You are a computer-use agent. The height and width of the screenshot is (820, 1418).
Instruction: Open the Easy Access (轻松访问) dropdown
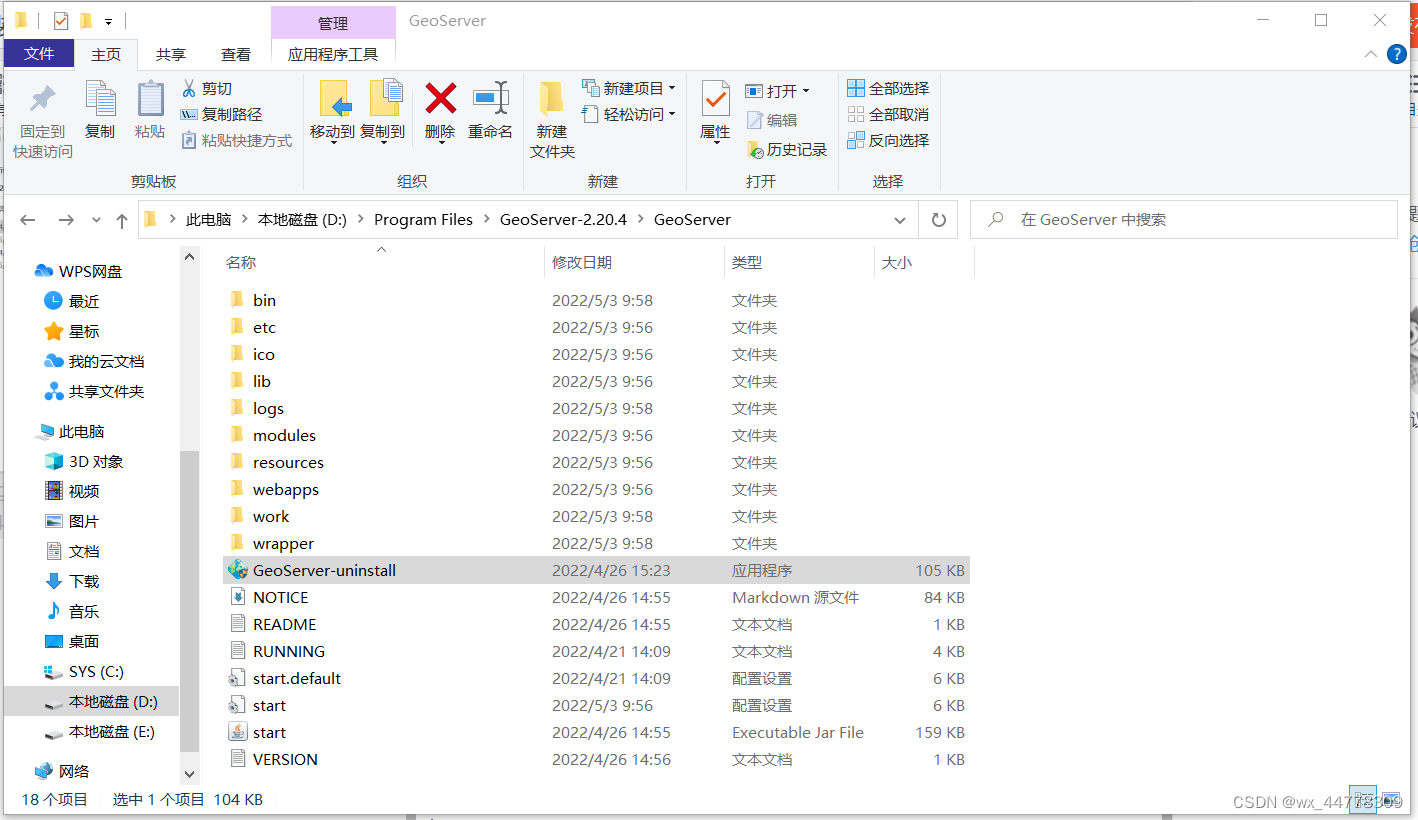click(628, 115)
